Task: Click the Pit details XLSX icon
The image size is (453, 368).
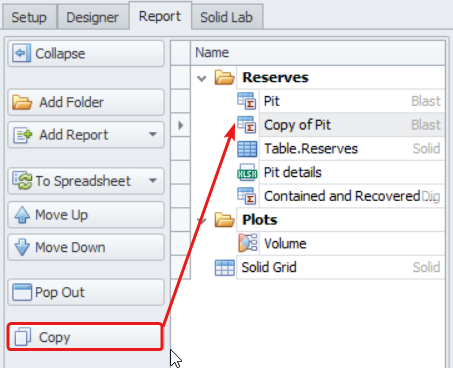Action: (x=247, y=172)
